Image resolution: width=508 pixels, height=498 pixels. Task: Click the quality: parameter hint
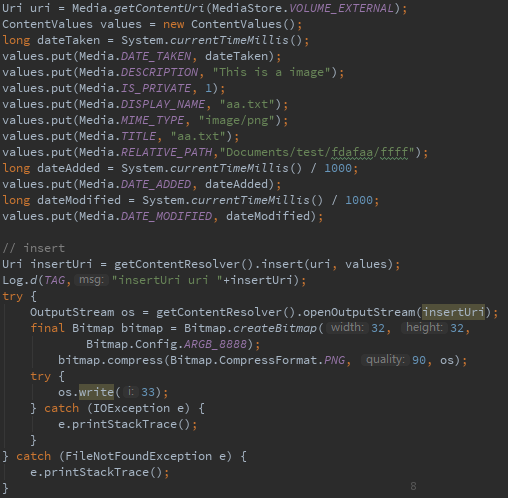coord(385,360)
